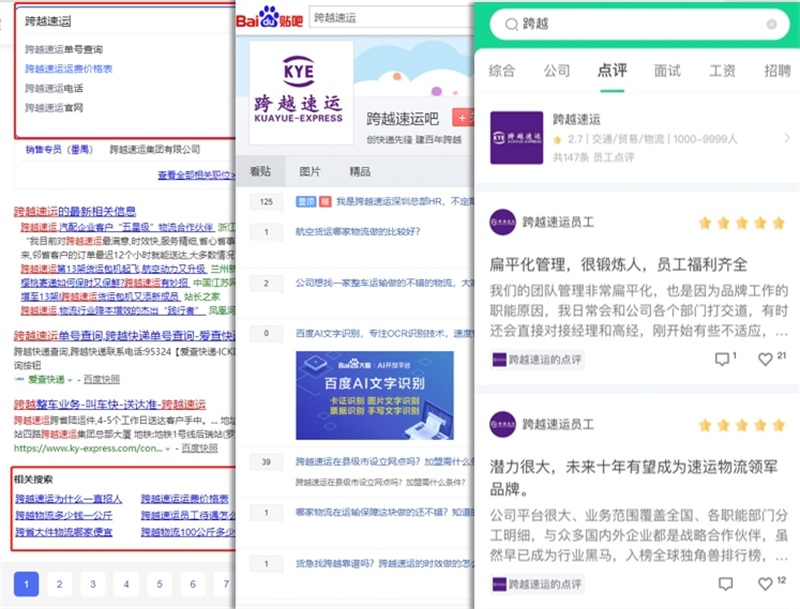Click related search 跨越物流多少钱一公斤

point(63,515)
